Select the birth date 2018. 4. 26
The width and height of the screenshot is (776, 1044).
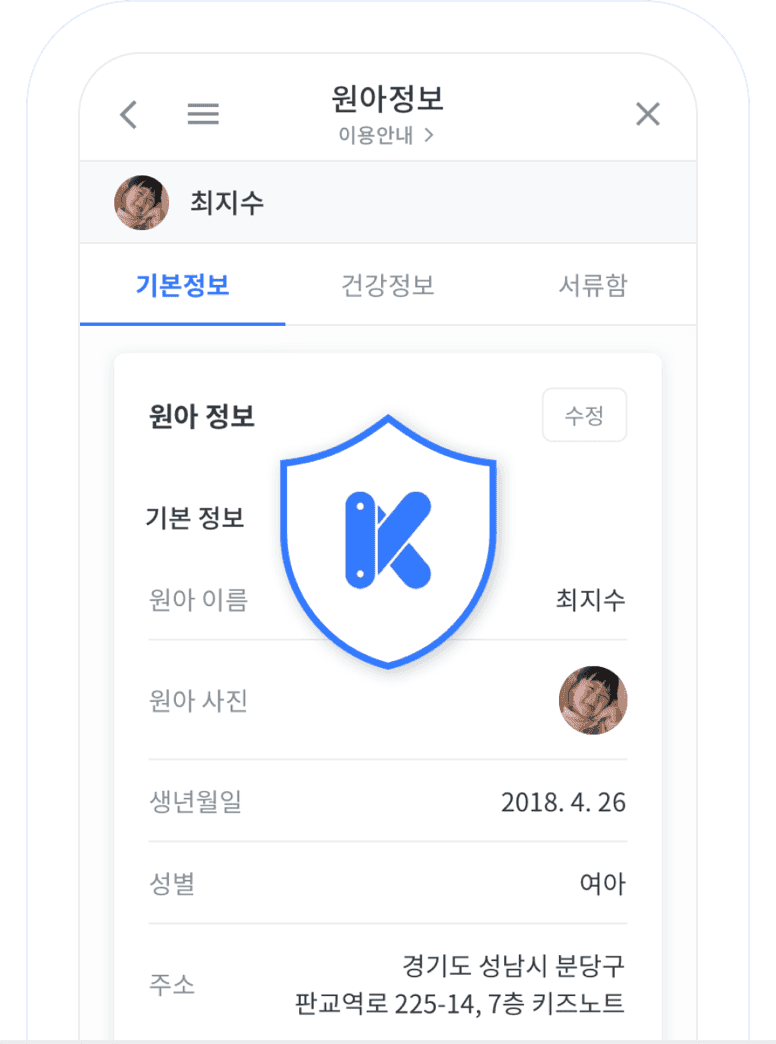[x=563, y=802]
